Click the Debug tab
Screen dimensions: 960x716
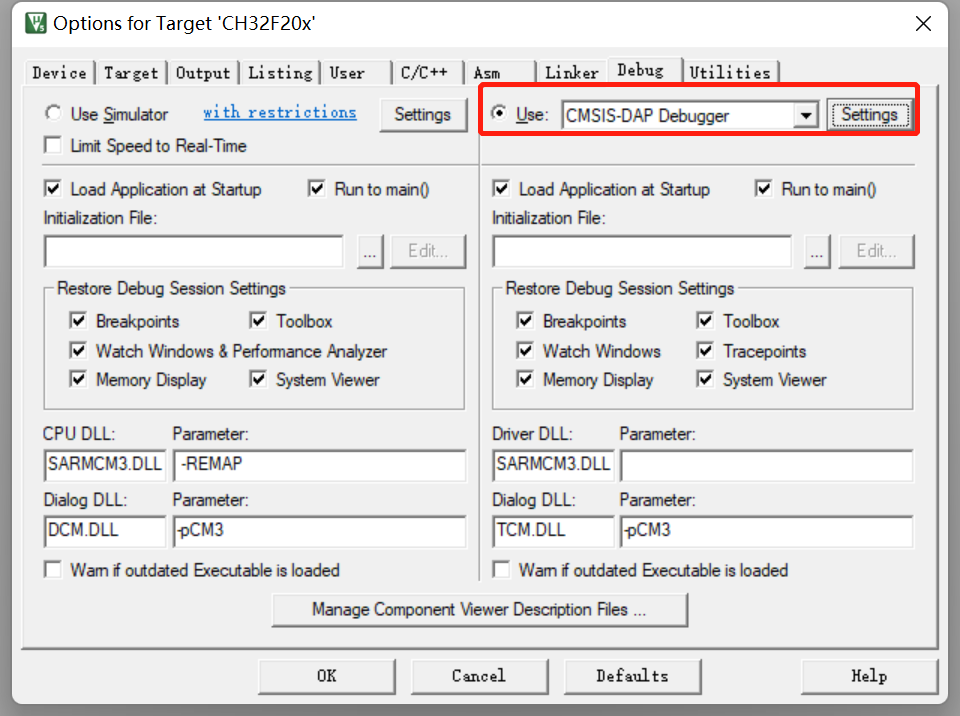click(x=643, y=70)
